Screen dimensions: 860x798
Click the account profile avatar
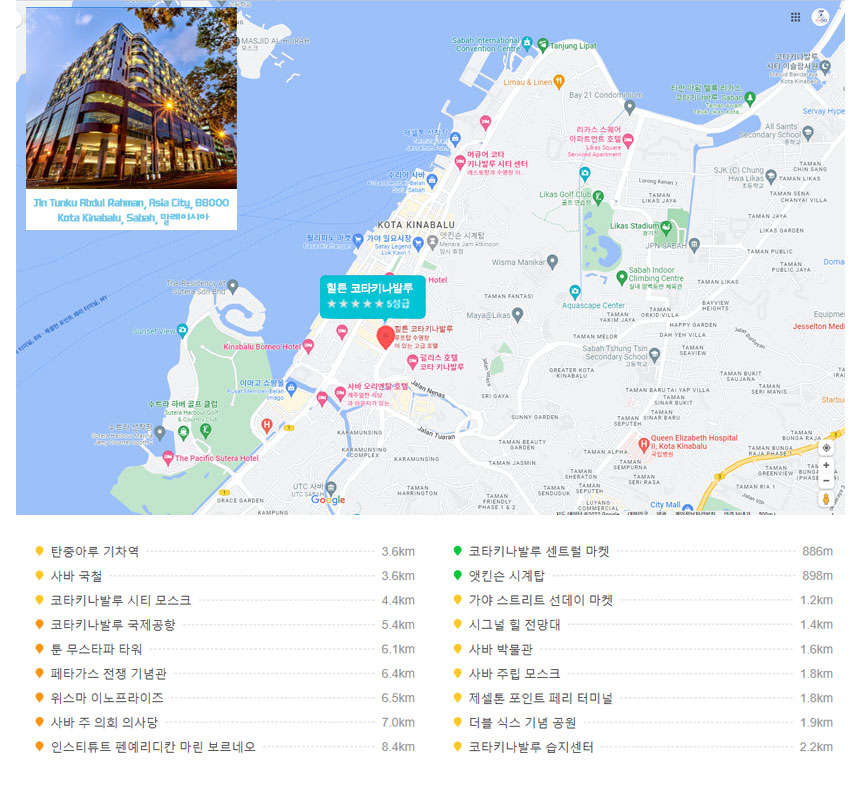tap(822, 17)
